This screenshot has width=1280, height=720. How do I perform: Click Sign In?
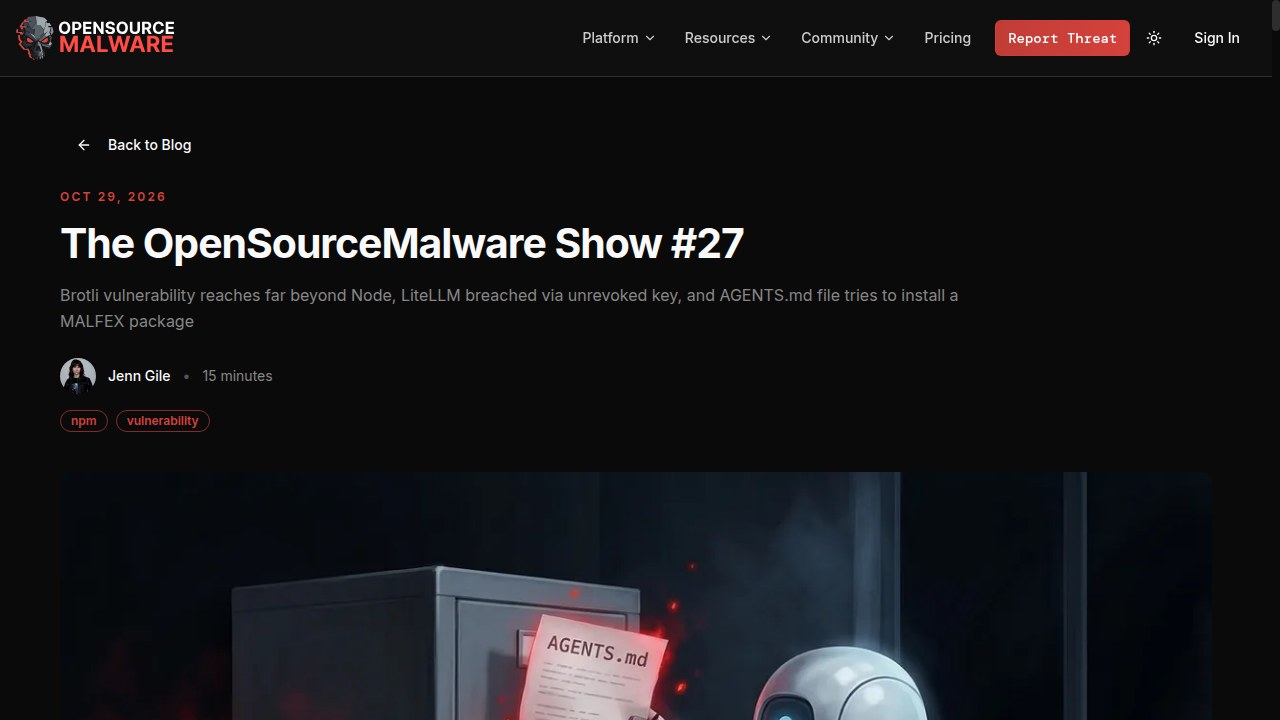coord(1216,38)
